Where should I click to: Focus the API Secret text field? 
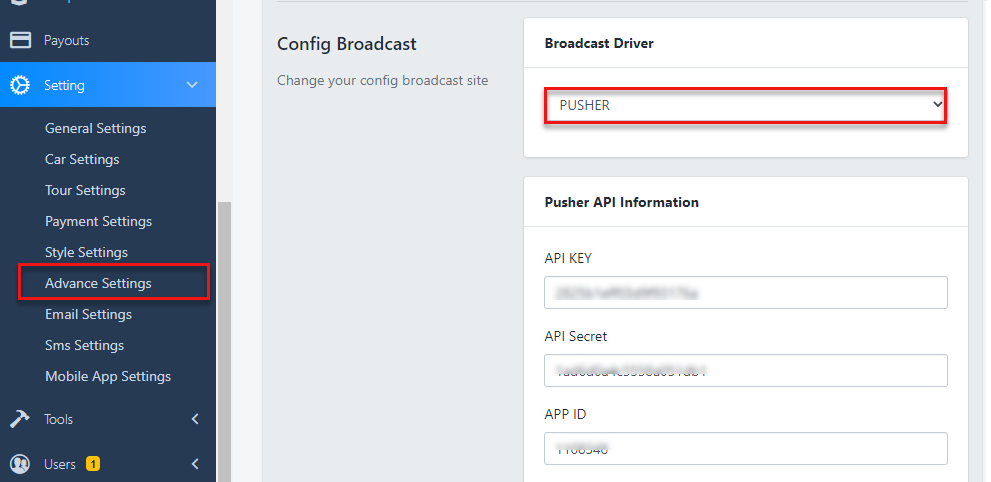745,370
